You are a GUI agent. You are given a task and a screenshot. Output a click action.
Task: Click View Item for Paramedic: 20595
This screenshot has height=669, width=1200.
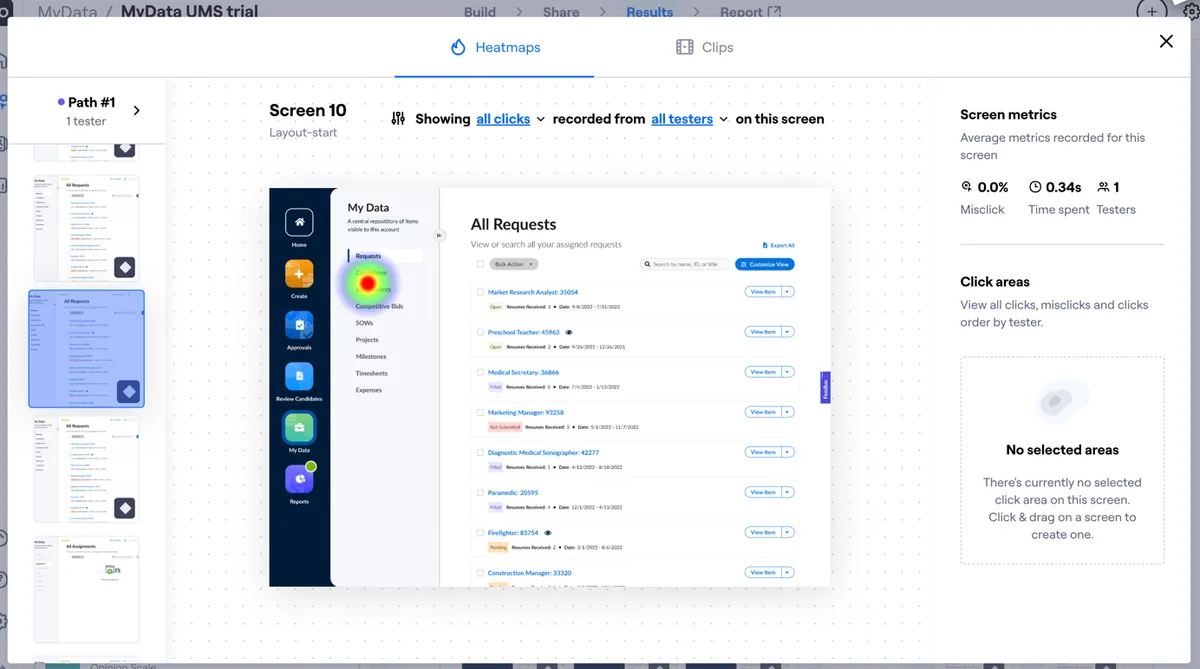point(763,492)
